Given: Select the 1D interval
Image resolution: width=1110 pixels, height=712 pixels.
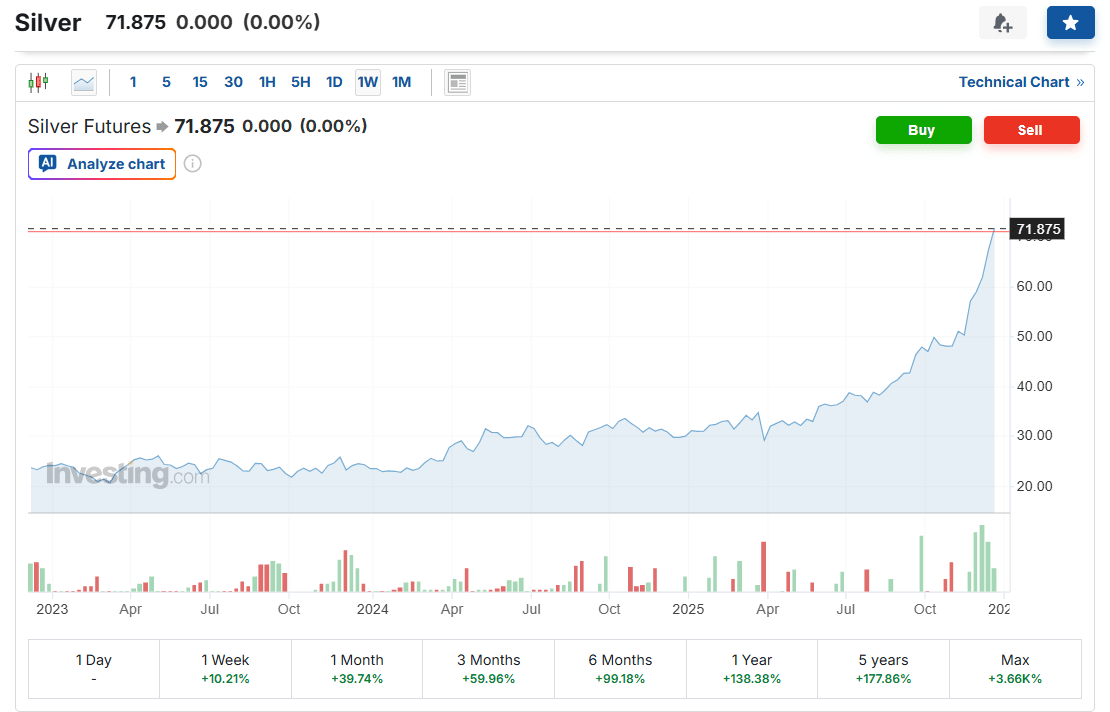Looking at the screenshot, I should tap(334, 82).
